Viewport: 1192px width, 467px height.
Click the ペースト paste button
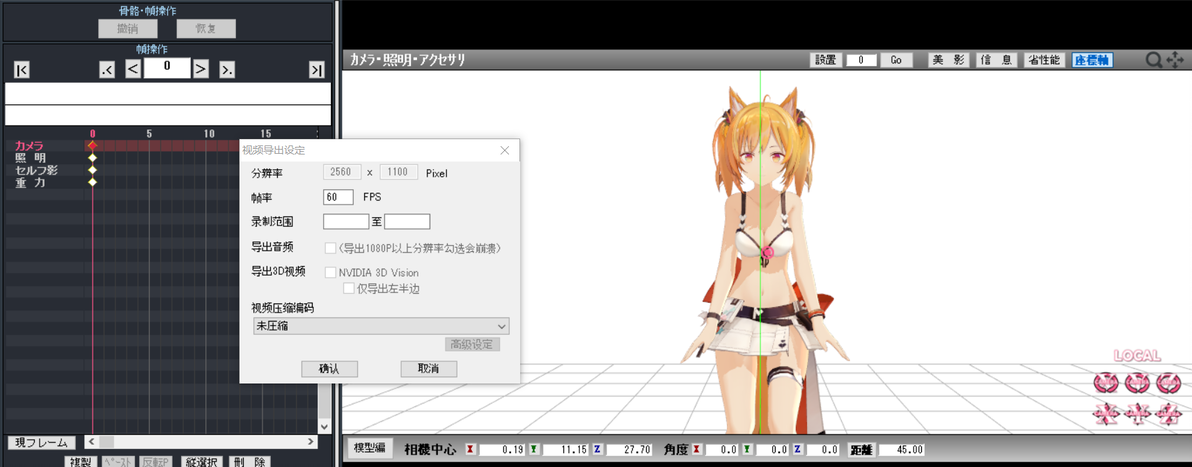click(x=119, y=461)
